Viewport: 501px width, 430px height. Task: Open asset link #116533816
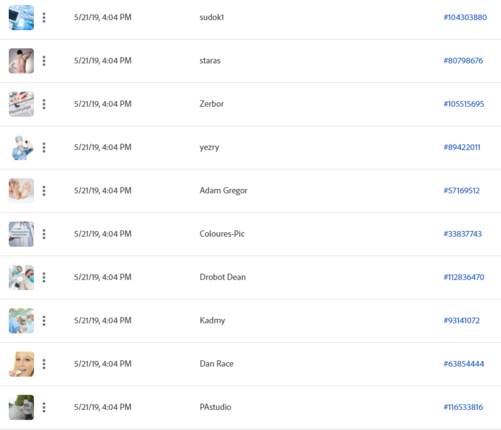[x=463, y=407]
